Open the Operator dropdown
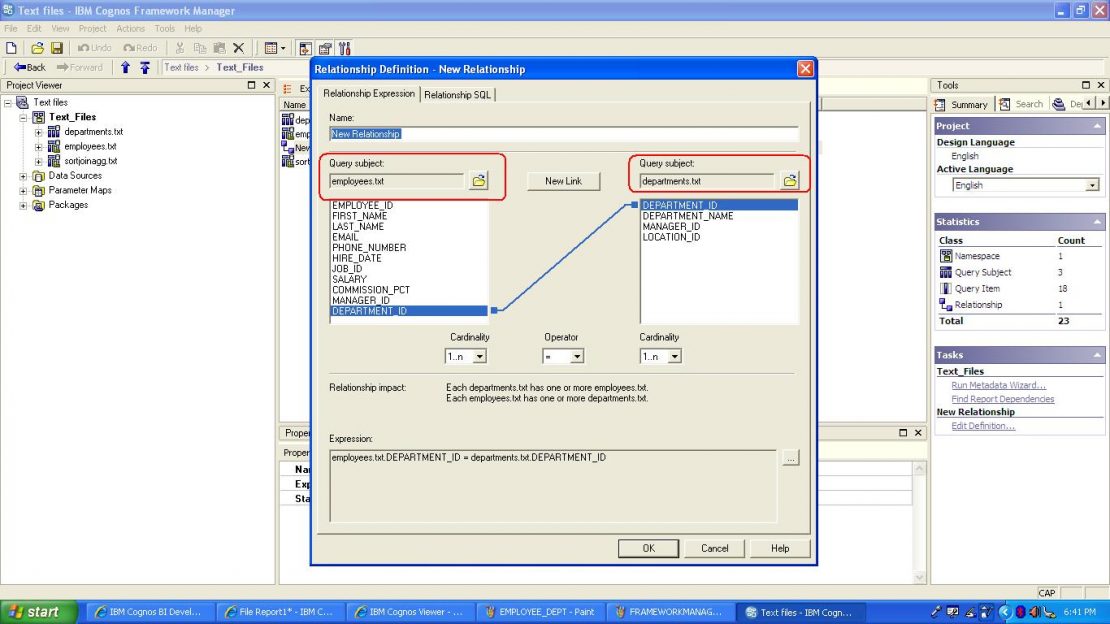The width and height of the screenshot is (1110, 624). [x=577, y=356]
